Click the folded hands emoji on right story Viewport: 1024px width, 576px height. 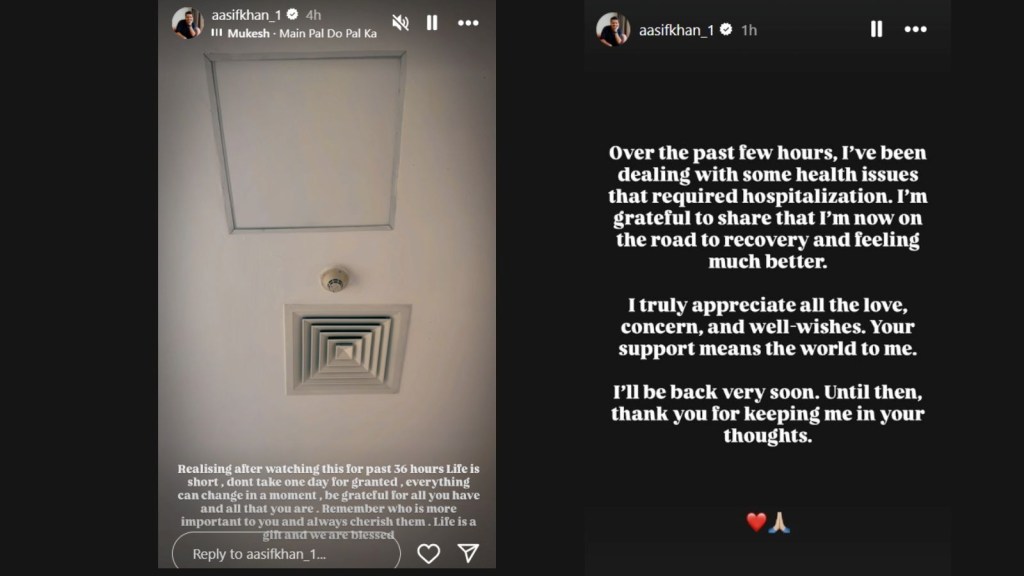[779, 522]
